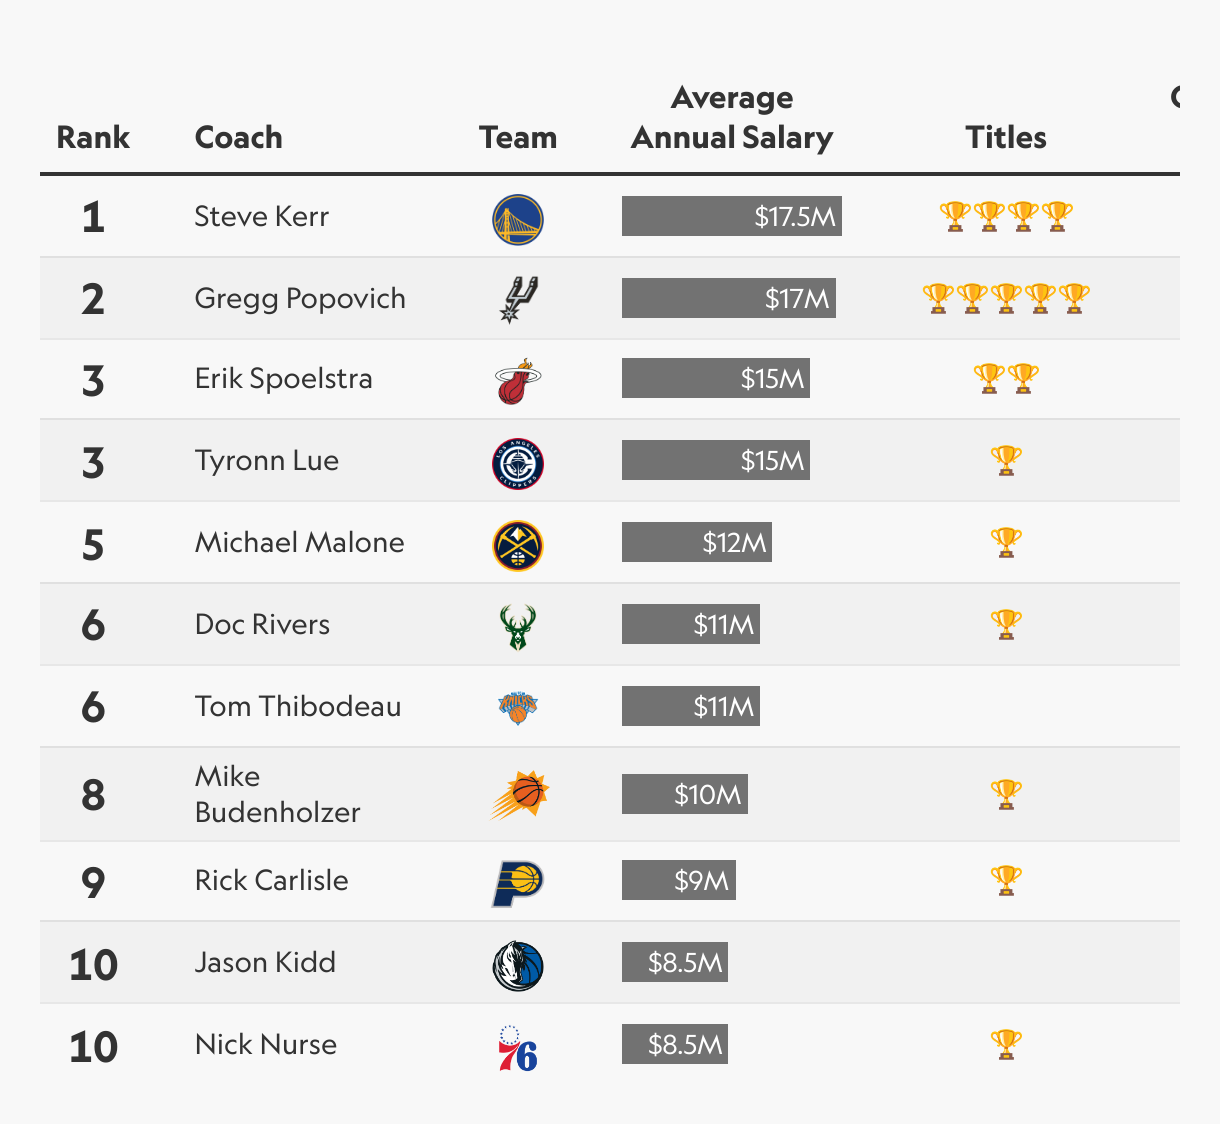The width and height of the screenshot is (1220, 1124).
Task: Click the Miami Heat logo
Action: click(518, 381)
